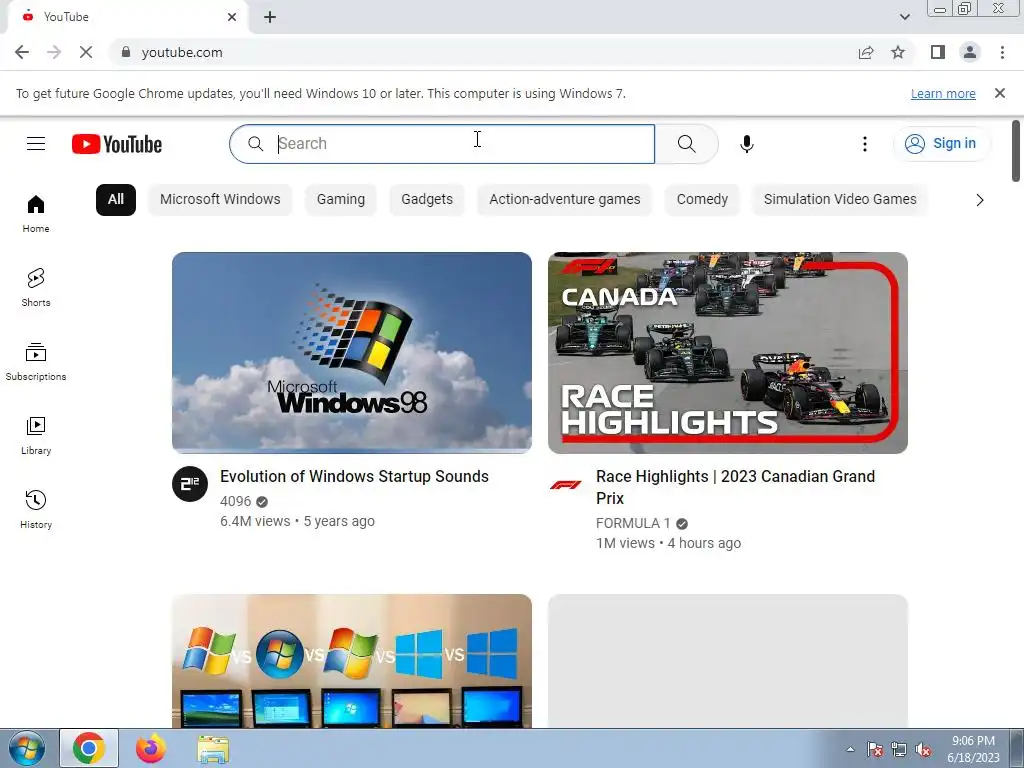
Task: Open a new tab with plus button
Action: point(270,17)
